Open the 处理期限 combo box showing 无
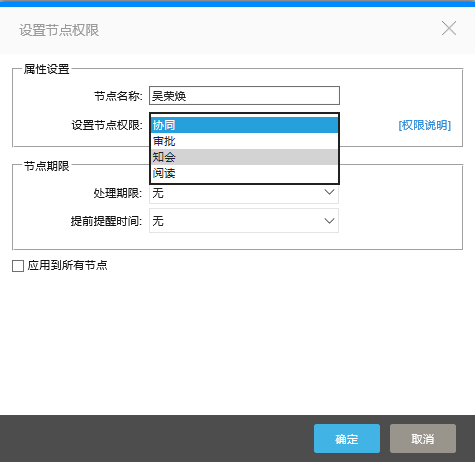 tap(244, 193)
